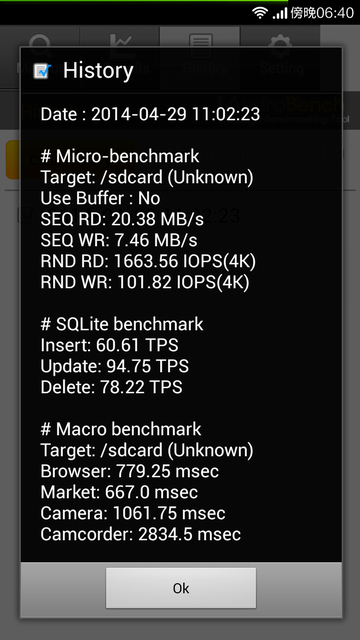Click the # SQLite benchmark heading
The image size is (360, 640).
click(122, 324)
